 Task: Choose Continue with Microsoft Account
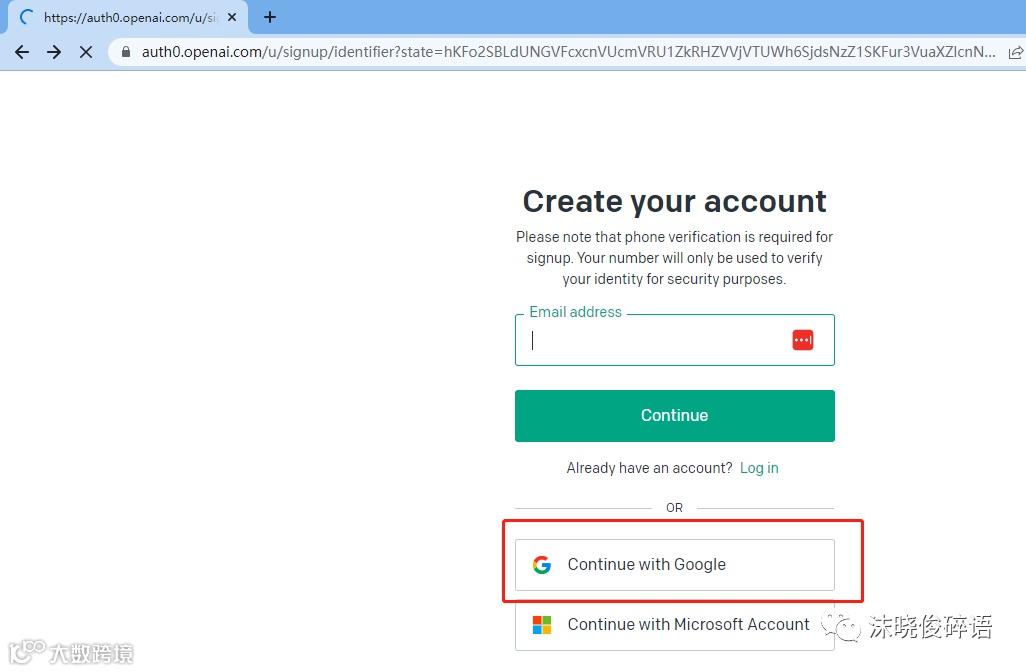pos(675,625)
